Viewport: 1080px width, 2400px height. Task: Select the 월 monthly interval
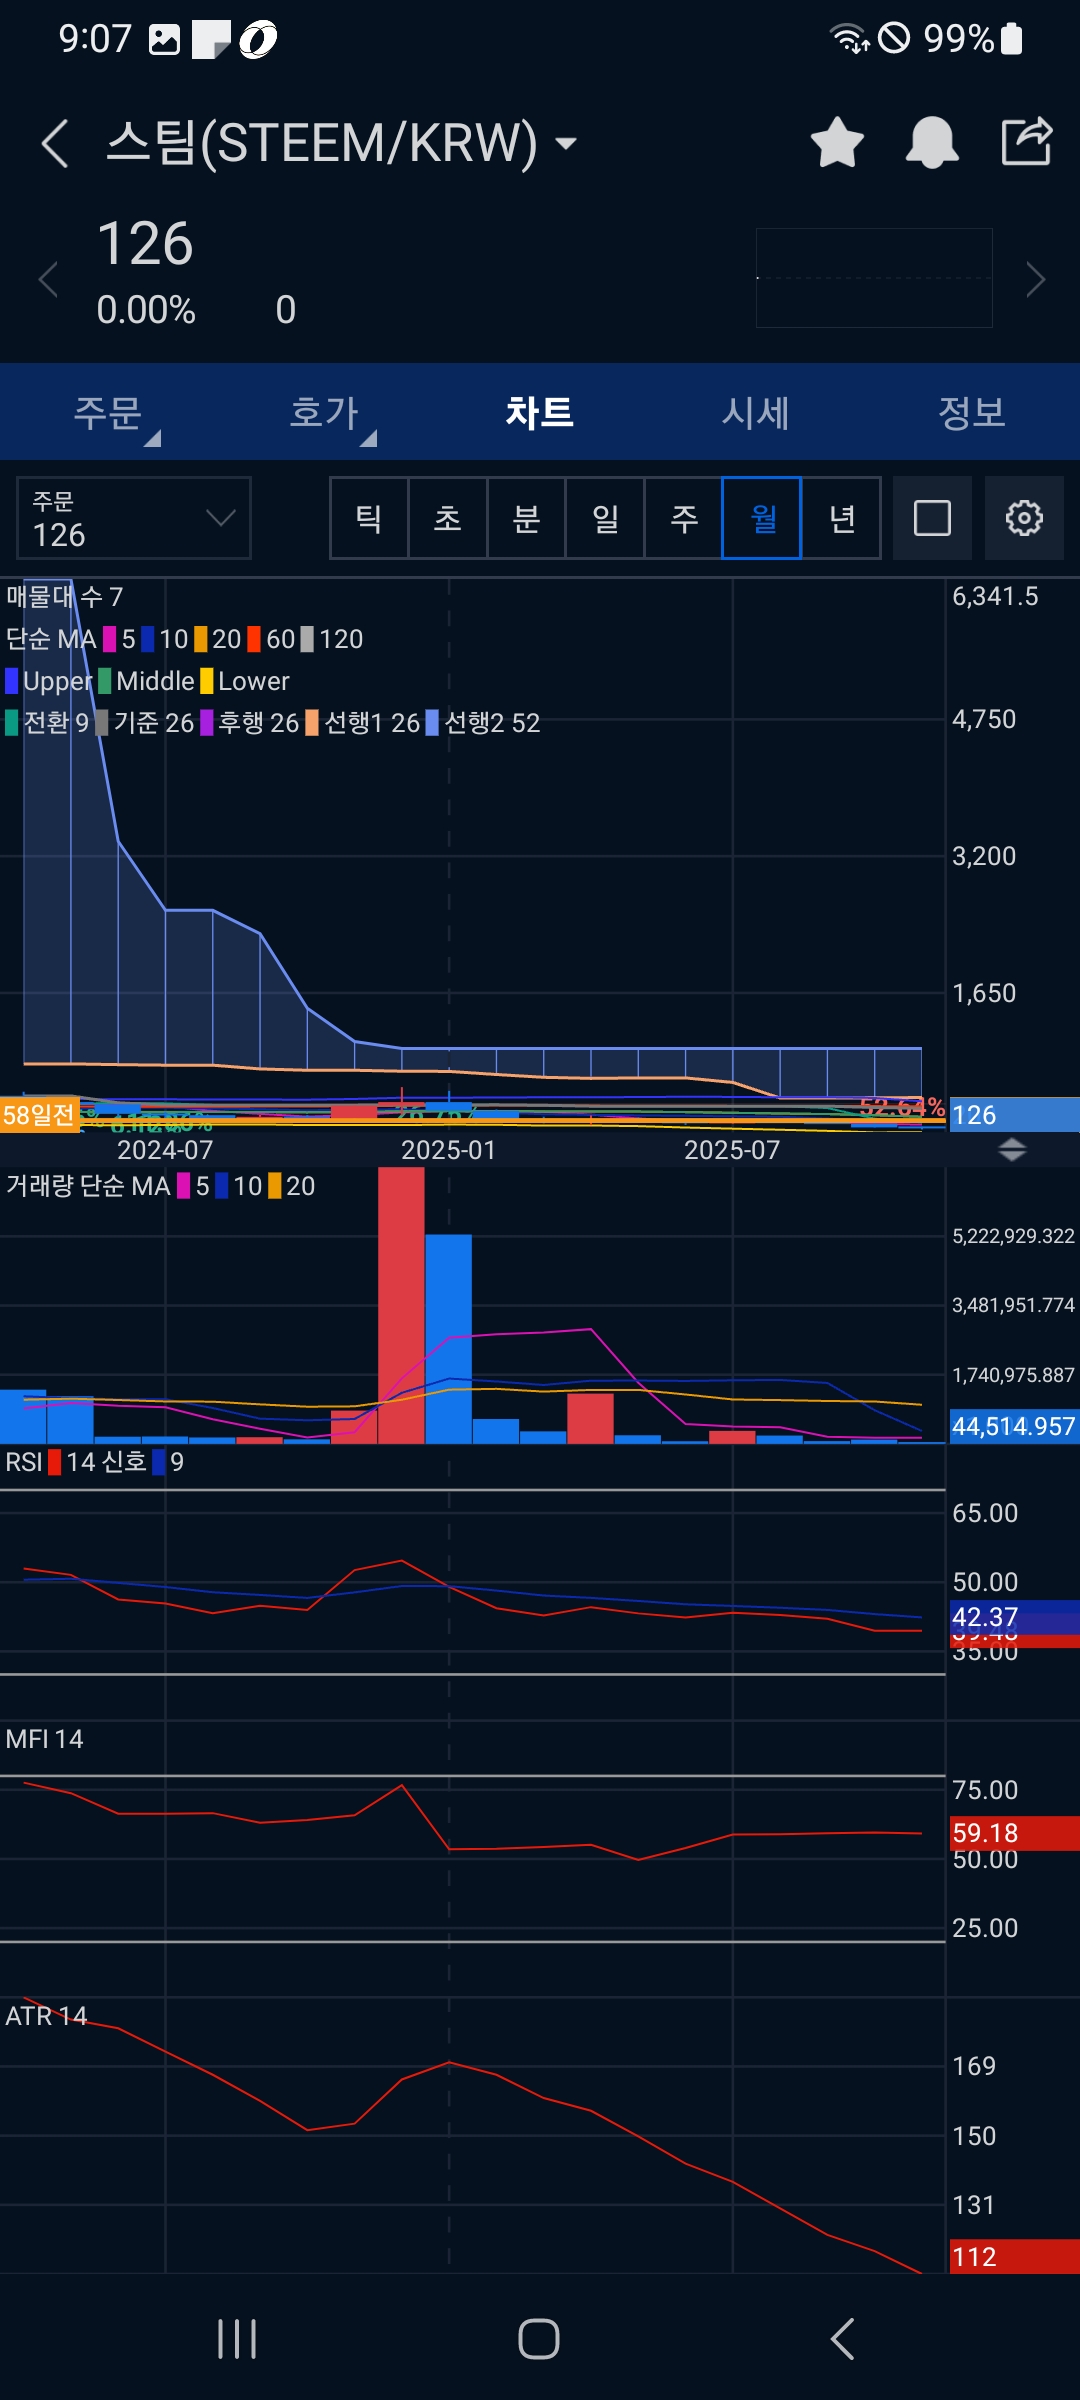coord(762,518)
